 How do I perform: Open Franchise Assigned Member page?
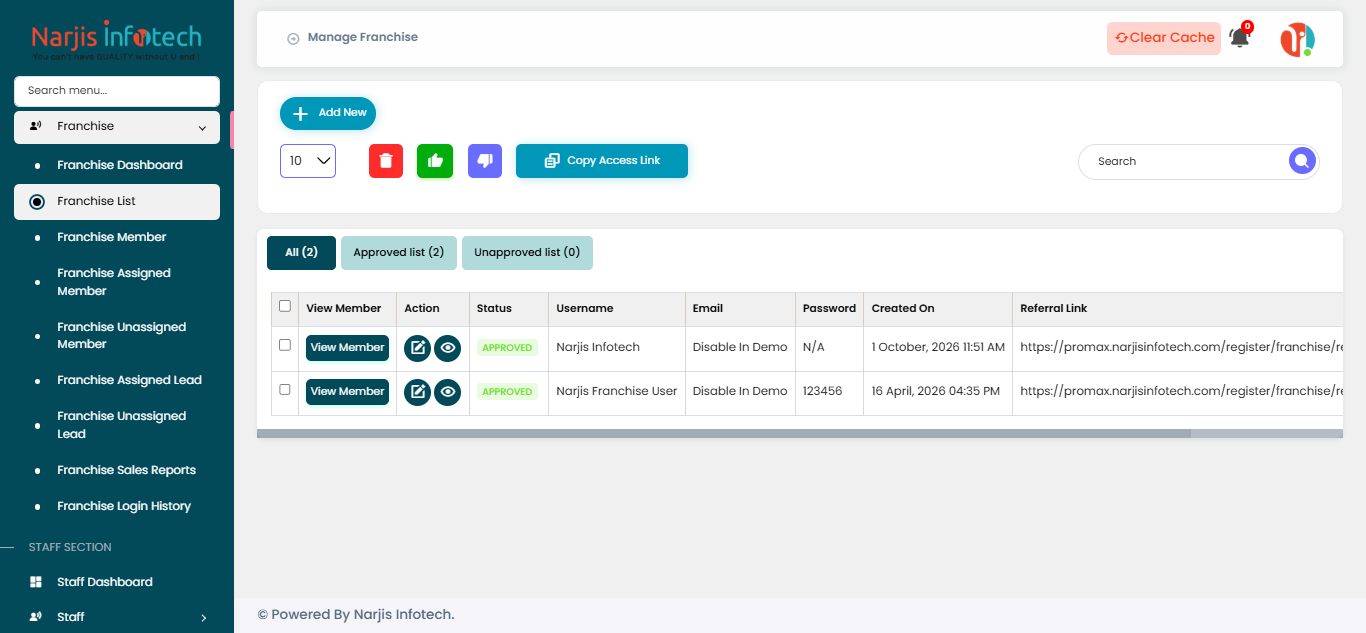114,282
